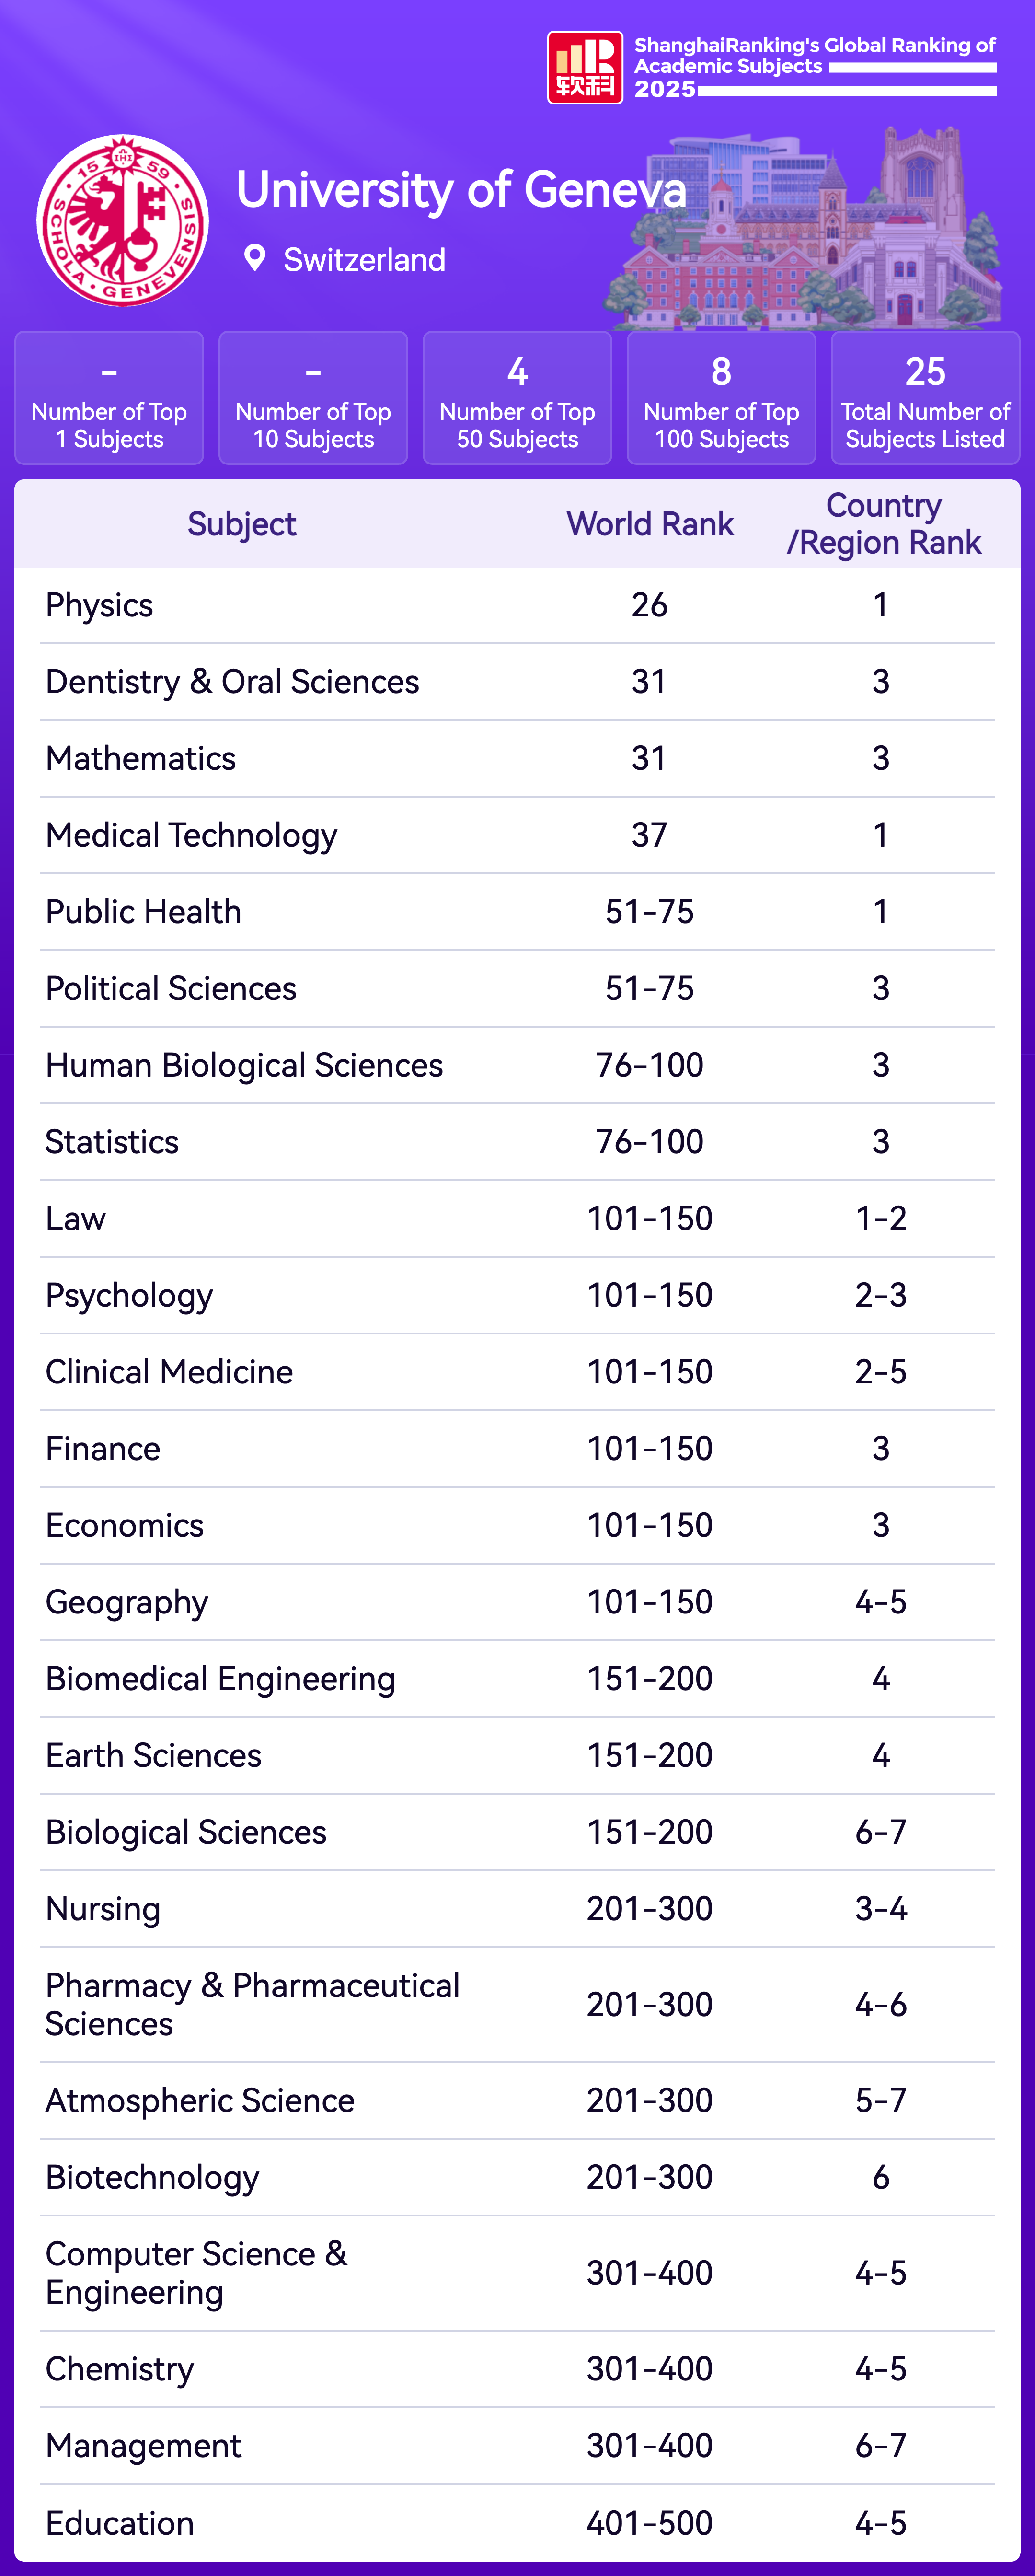1035x2576 pixels.
Task: Click the Switzerland country label
Action: [x=364, y=260]
